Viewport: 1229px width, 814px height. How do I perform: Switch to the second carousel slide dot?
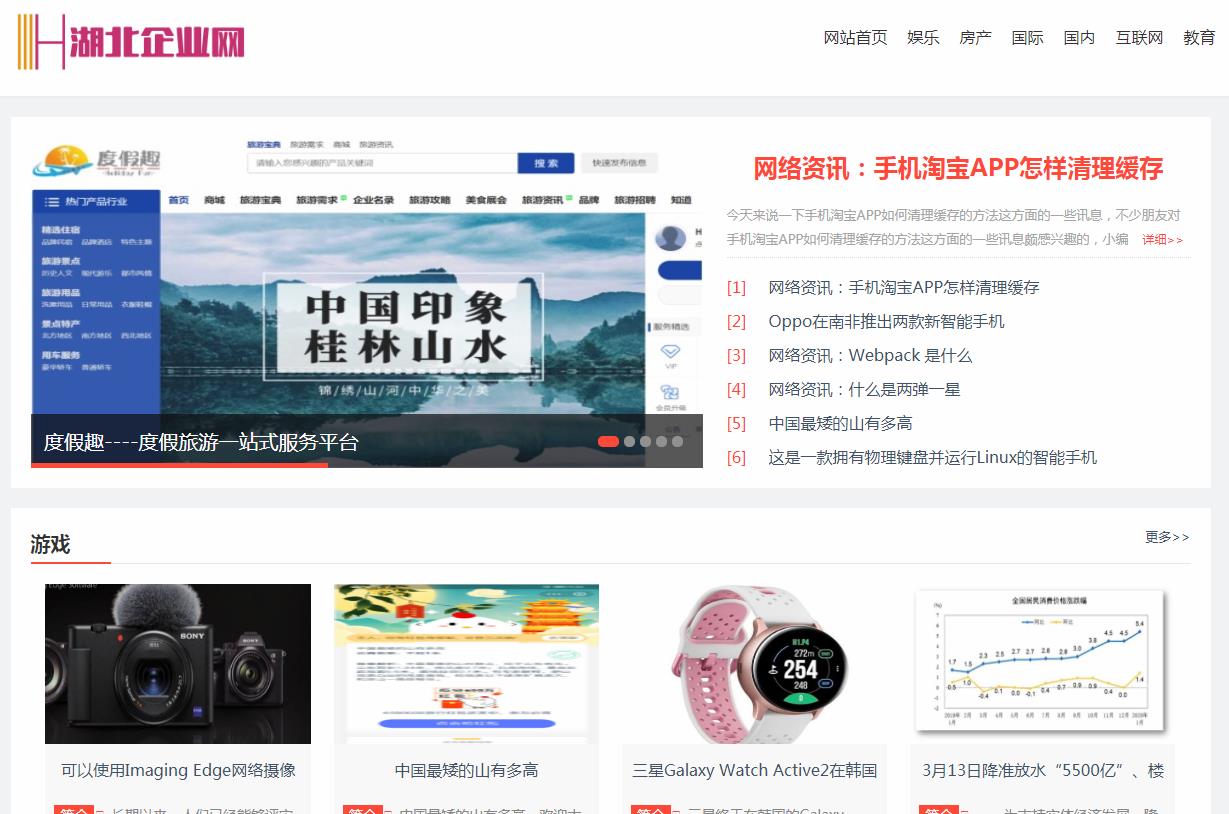(629, 441)
